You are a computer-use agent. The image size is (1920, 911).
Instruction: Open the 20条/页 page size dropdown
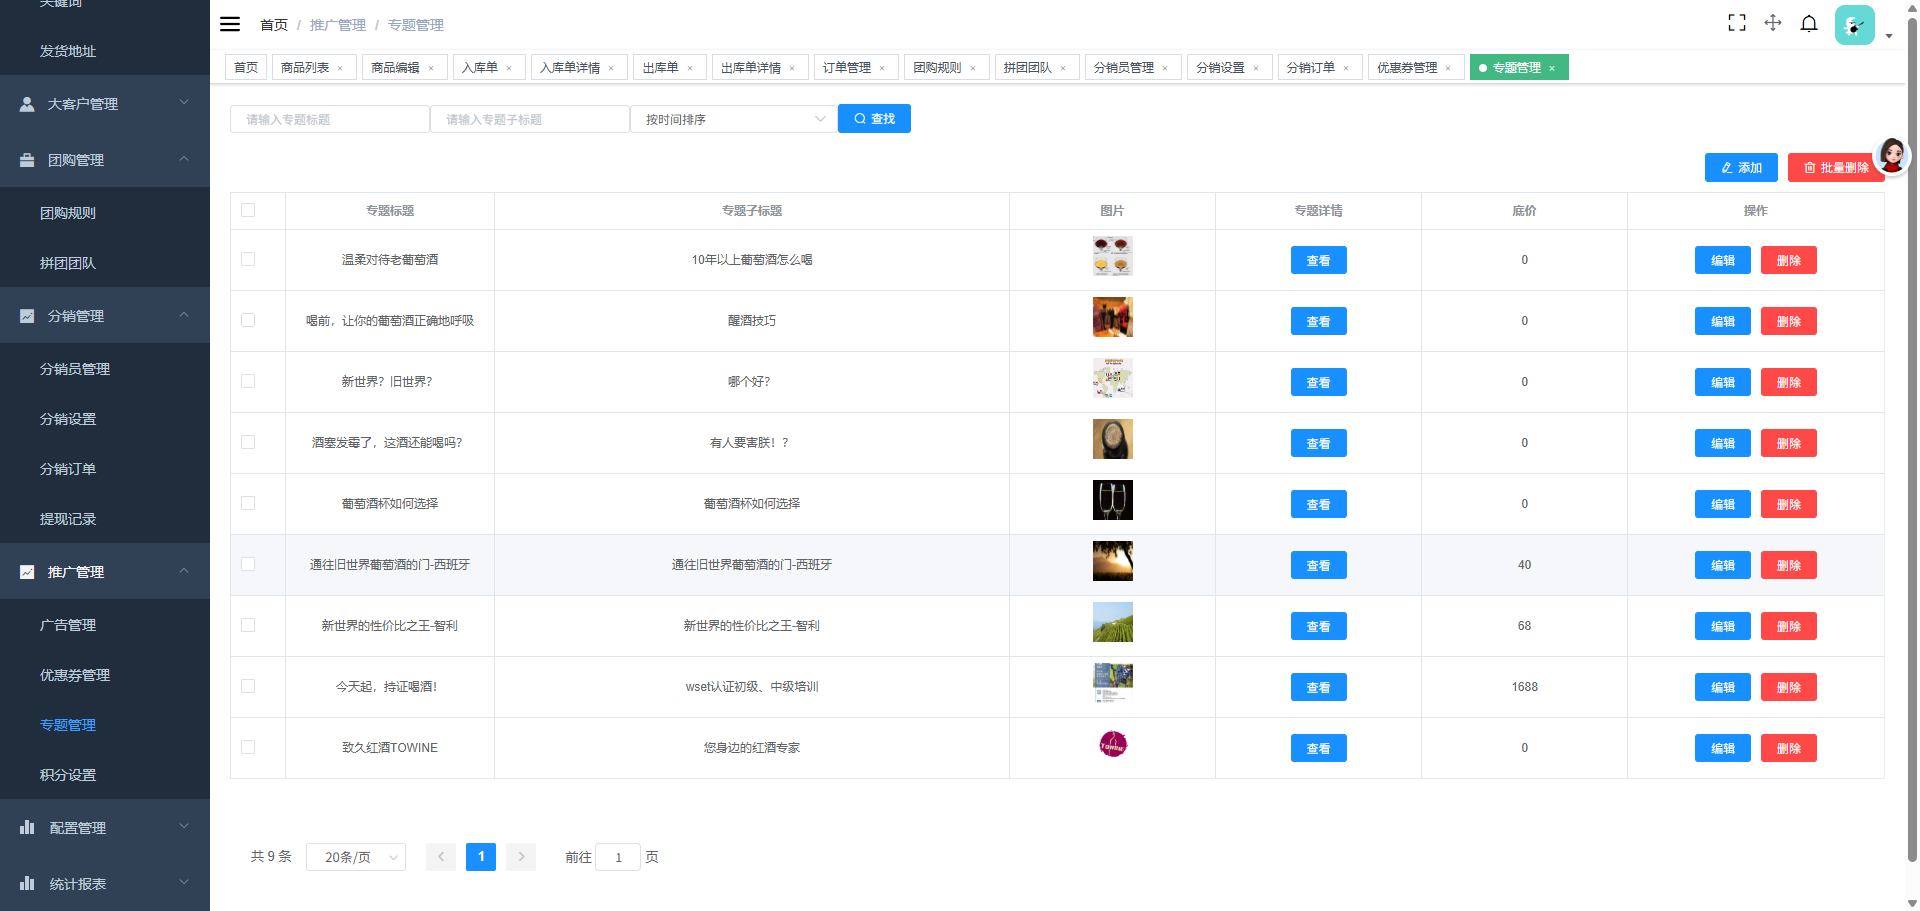click(x=355, y=857)
